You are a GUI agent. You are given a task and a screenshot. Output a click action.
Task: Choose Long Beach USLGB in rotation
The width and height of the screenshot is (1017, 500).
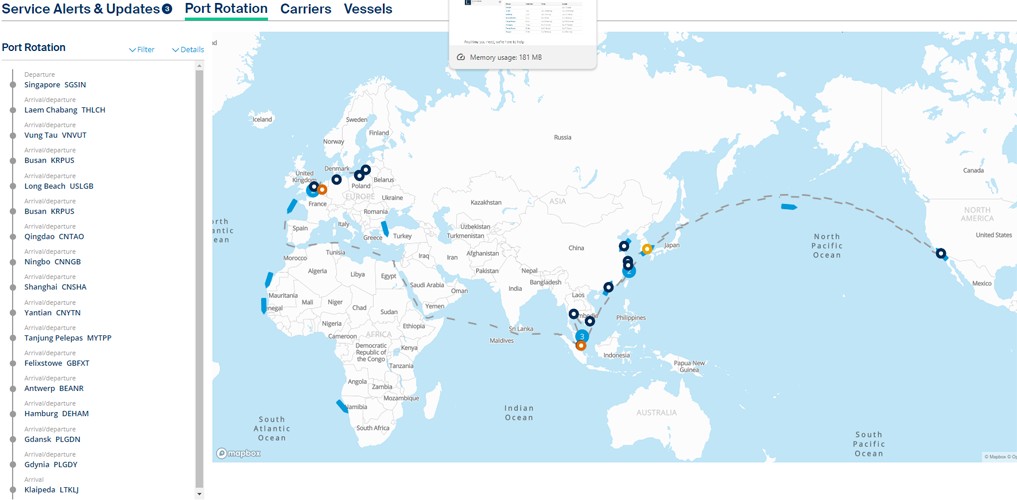[x=59, y=185]
